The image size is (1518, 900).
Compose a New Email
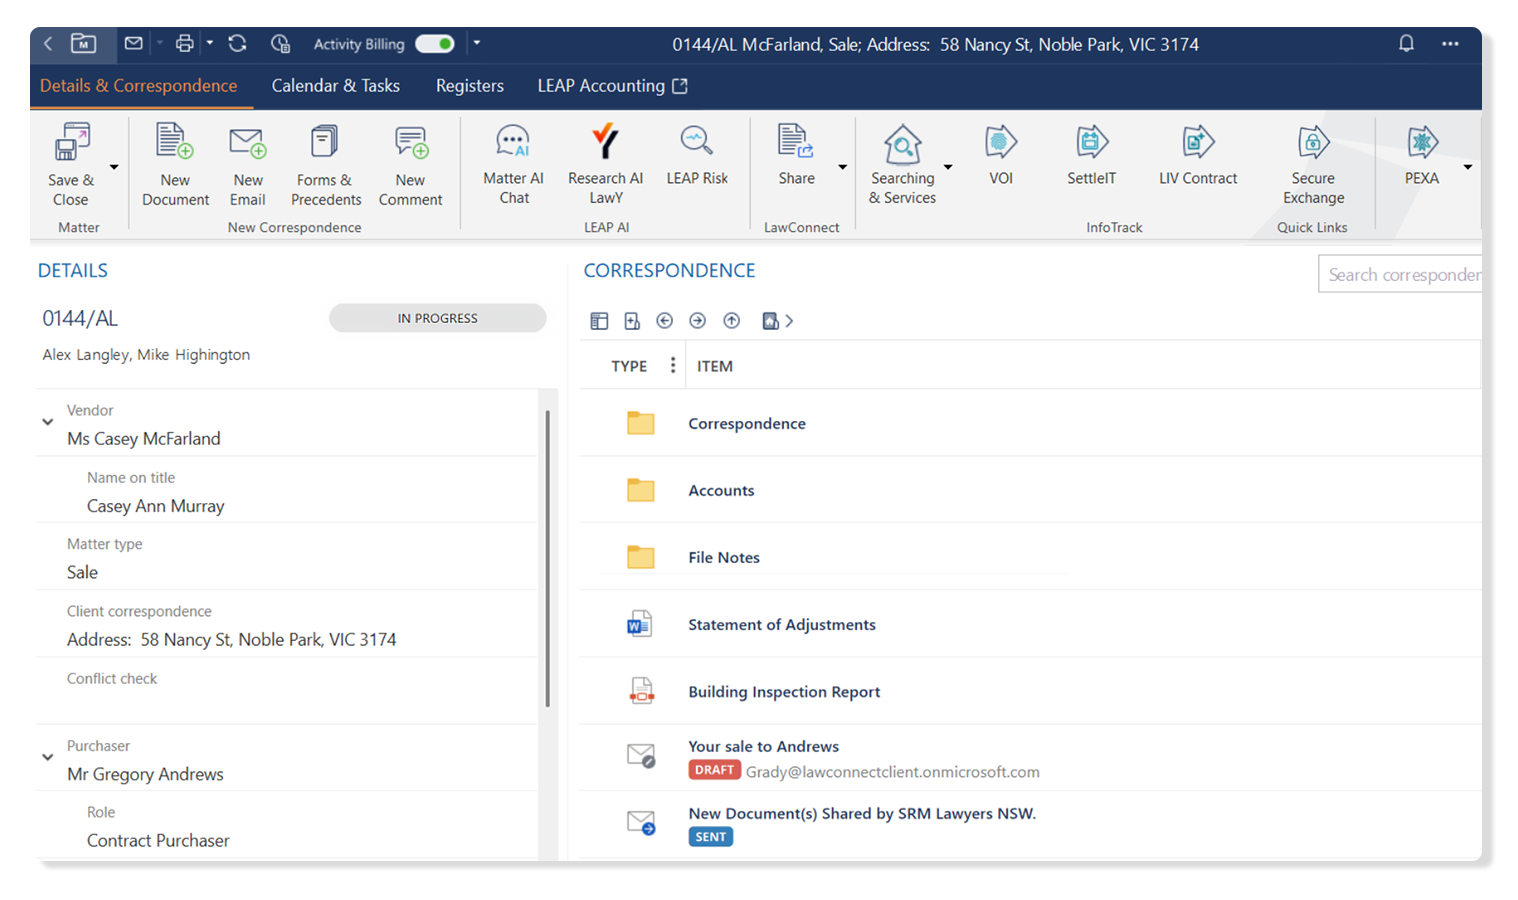(247, 165)
